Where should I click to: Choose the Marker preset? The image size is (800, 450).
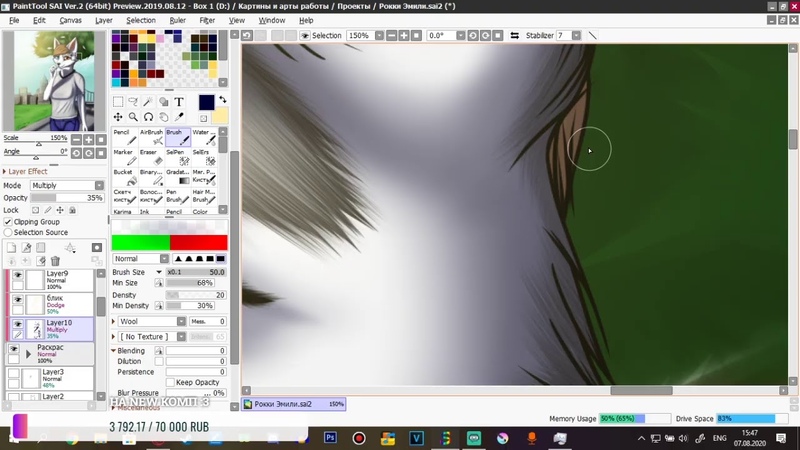125,157
